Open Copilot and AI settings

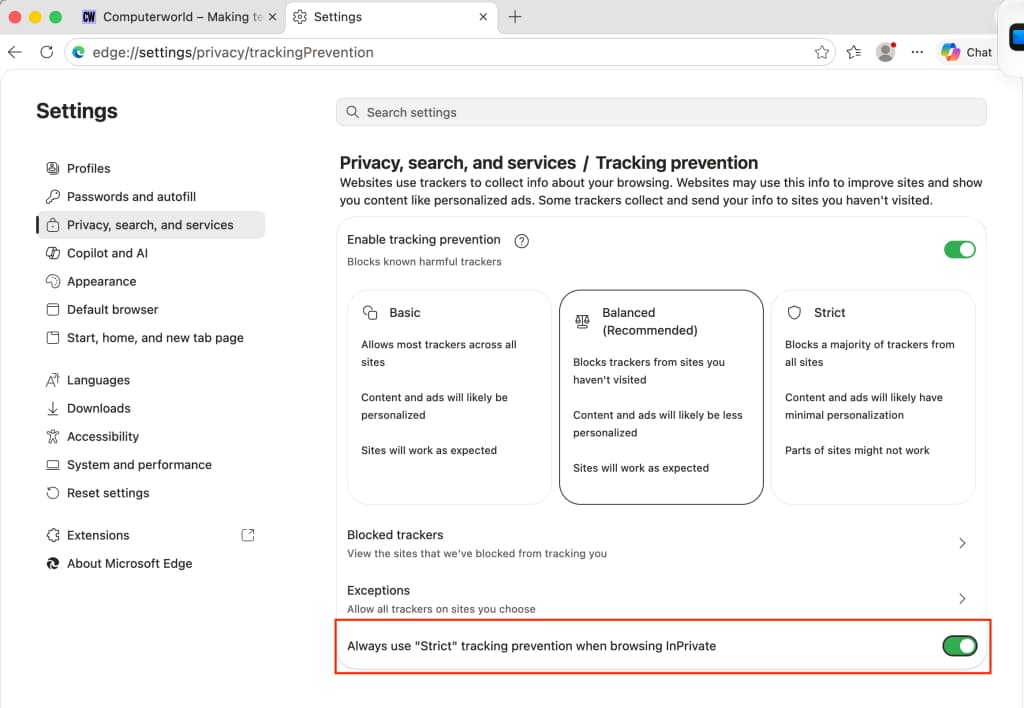[150, 253]
